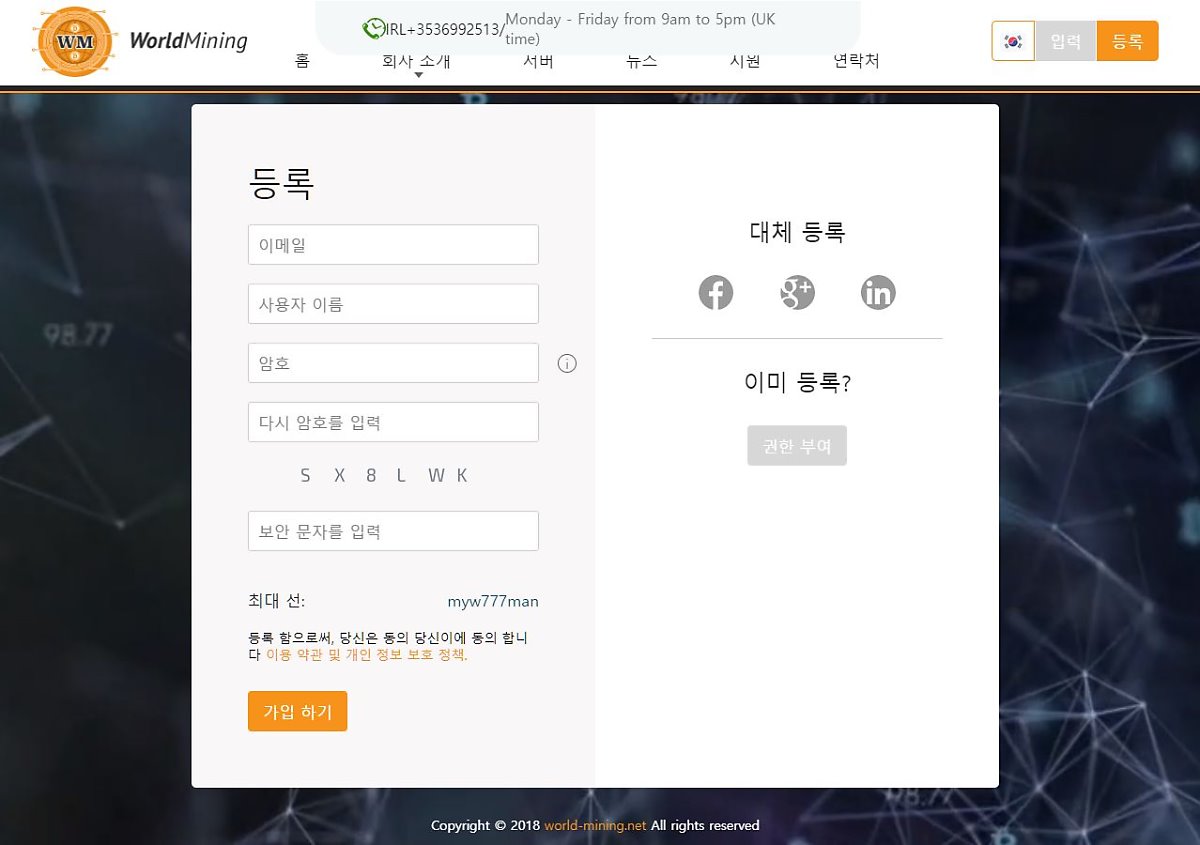This screenshot has height=845, width=1200.
Task: Open the Korean flag language selector
Action: 1013,41
